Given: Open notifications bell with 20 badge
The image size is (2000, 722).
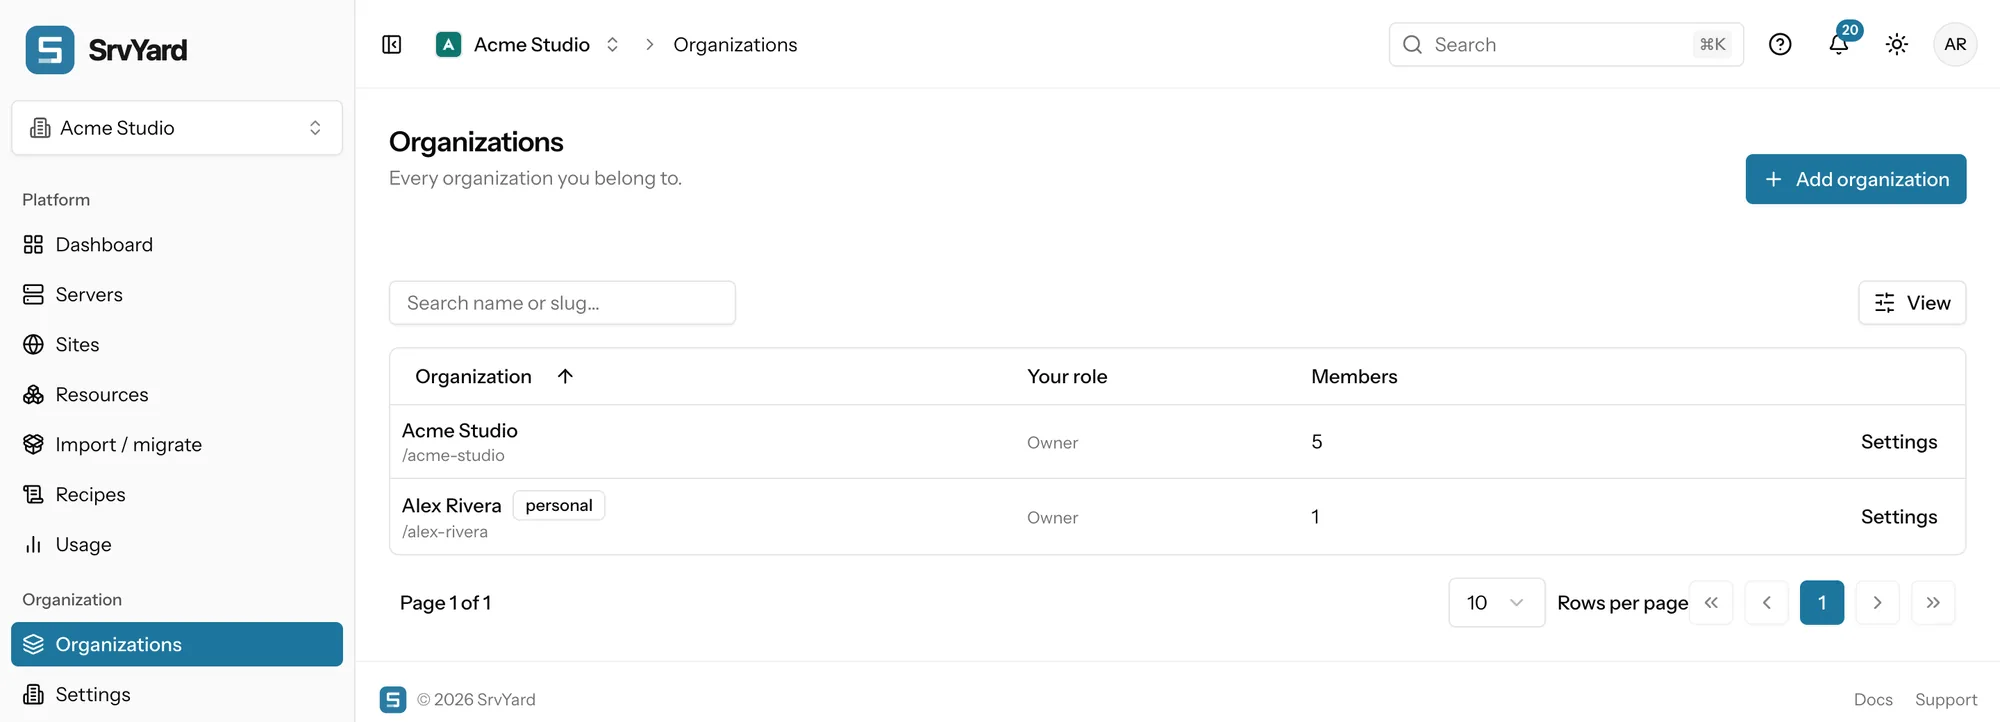Looking at the screenshot, I should click(x=1839, y=44).
